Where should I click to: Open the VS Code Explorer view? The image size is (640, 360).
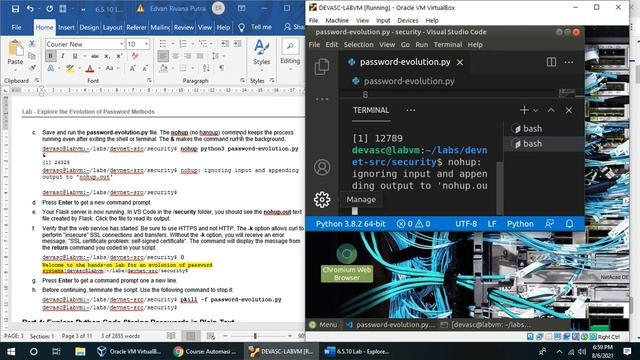pyautogui.click(x=322, y=67)
